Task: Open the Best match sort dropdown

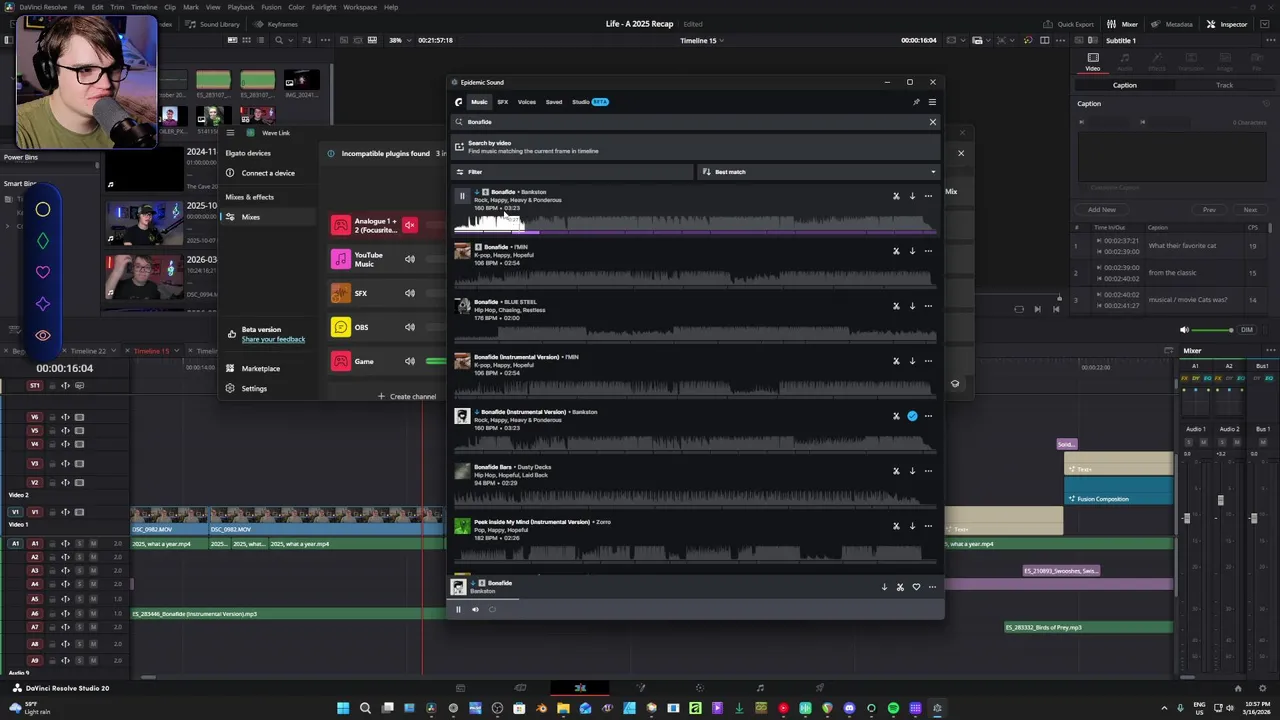Action: pyautogui.click(x=819, y=172)
